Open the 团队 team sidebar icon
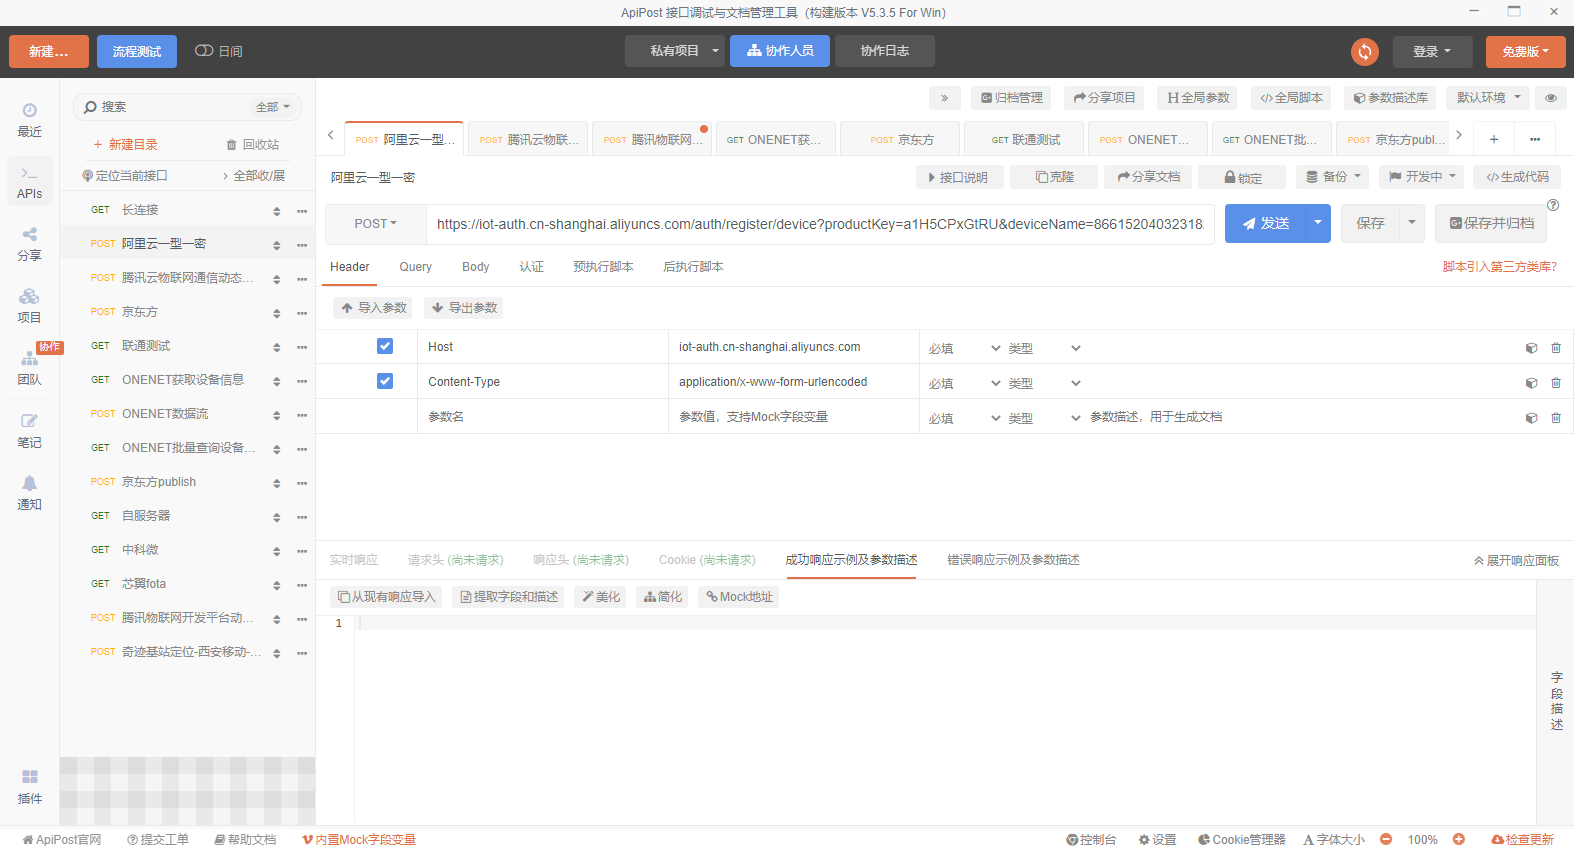The image size is (1574, 861). coord(29,368)
